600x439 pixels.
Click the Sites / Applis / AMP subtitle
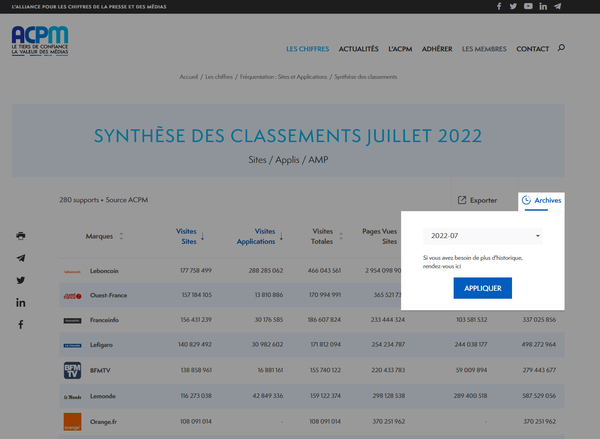288,160
